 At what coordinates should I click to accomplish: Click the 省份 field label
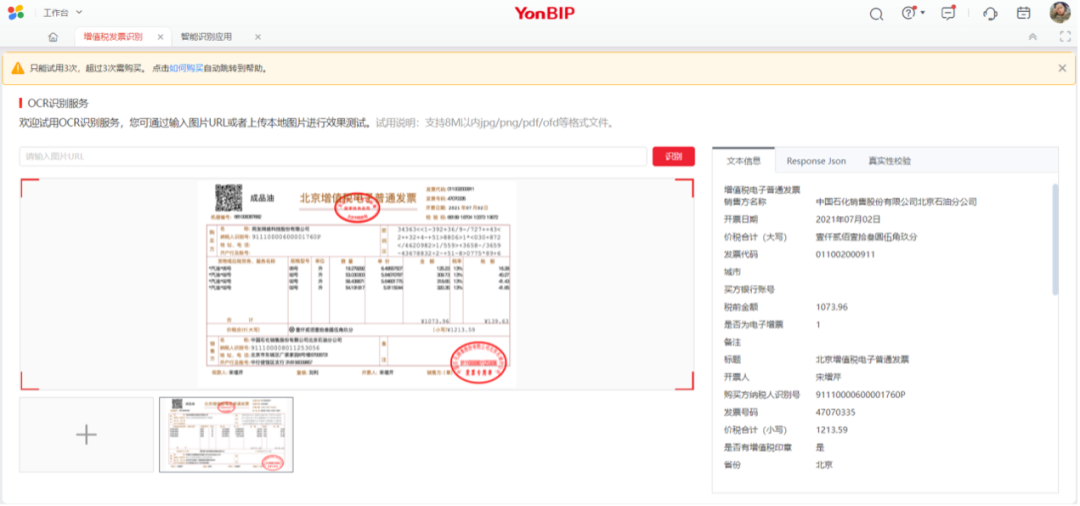[x=732, y=465]
